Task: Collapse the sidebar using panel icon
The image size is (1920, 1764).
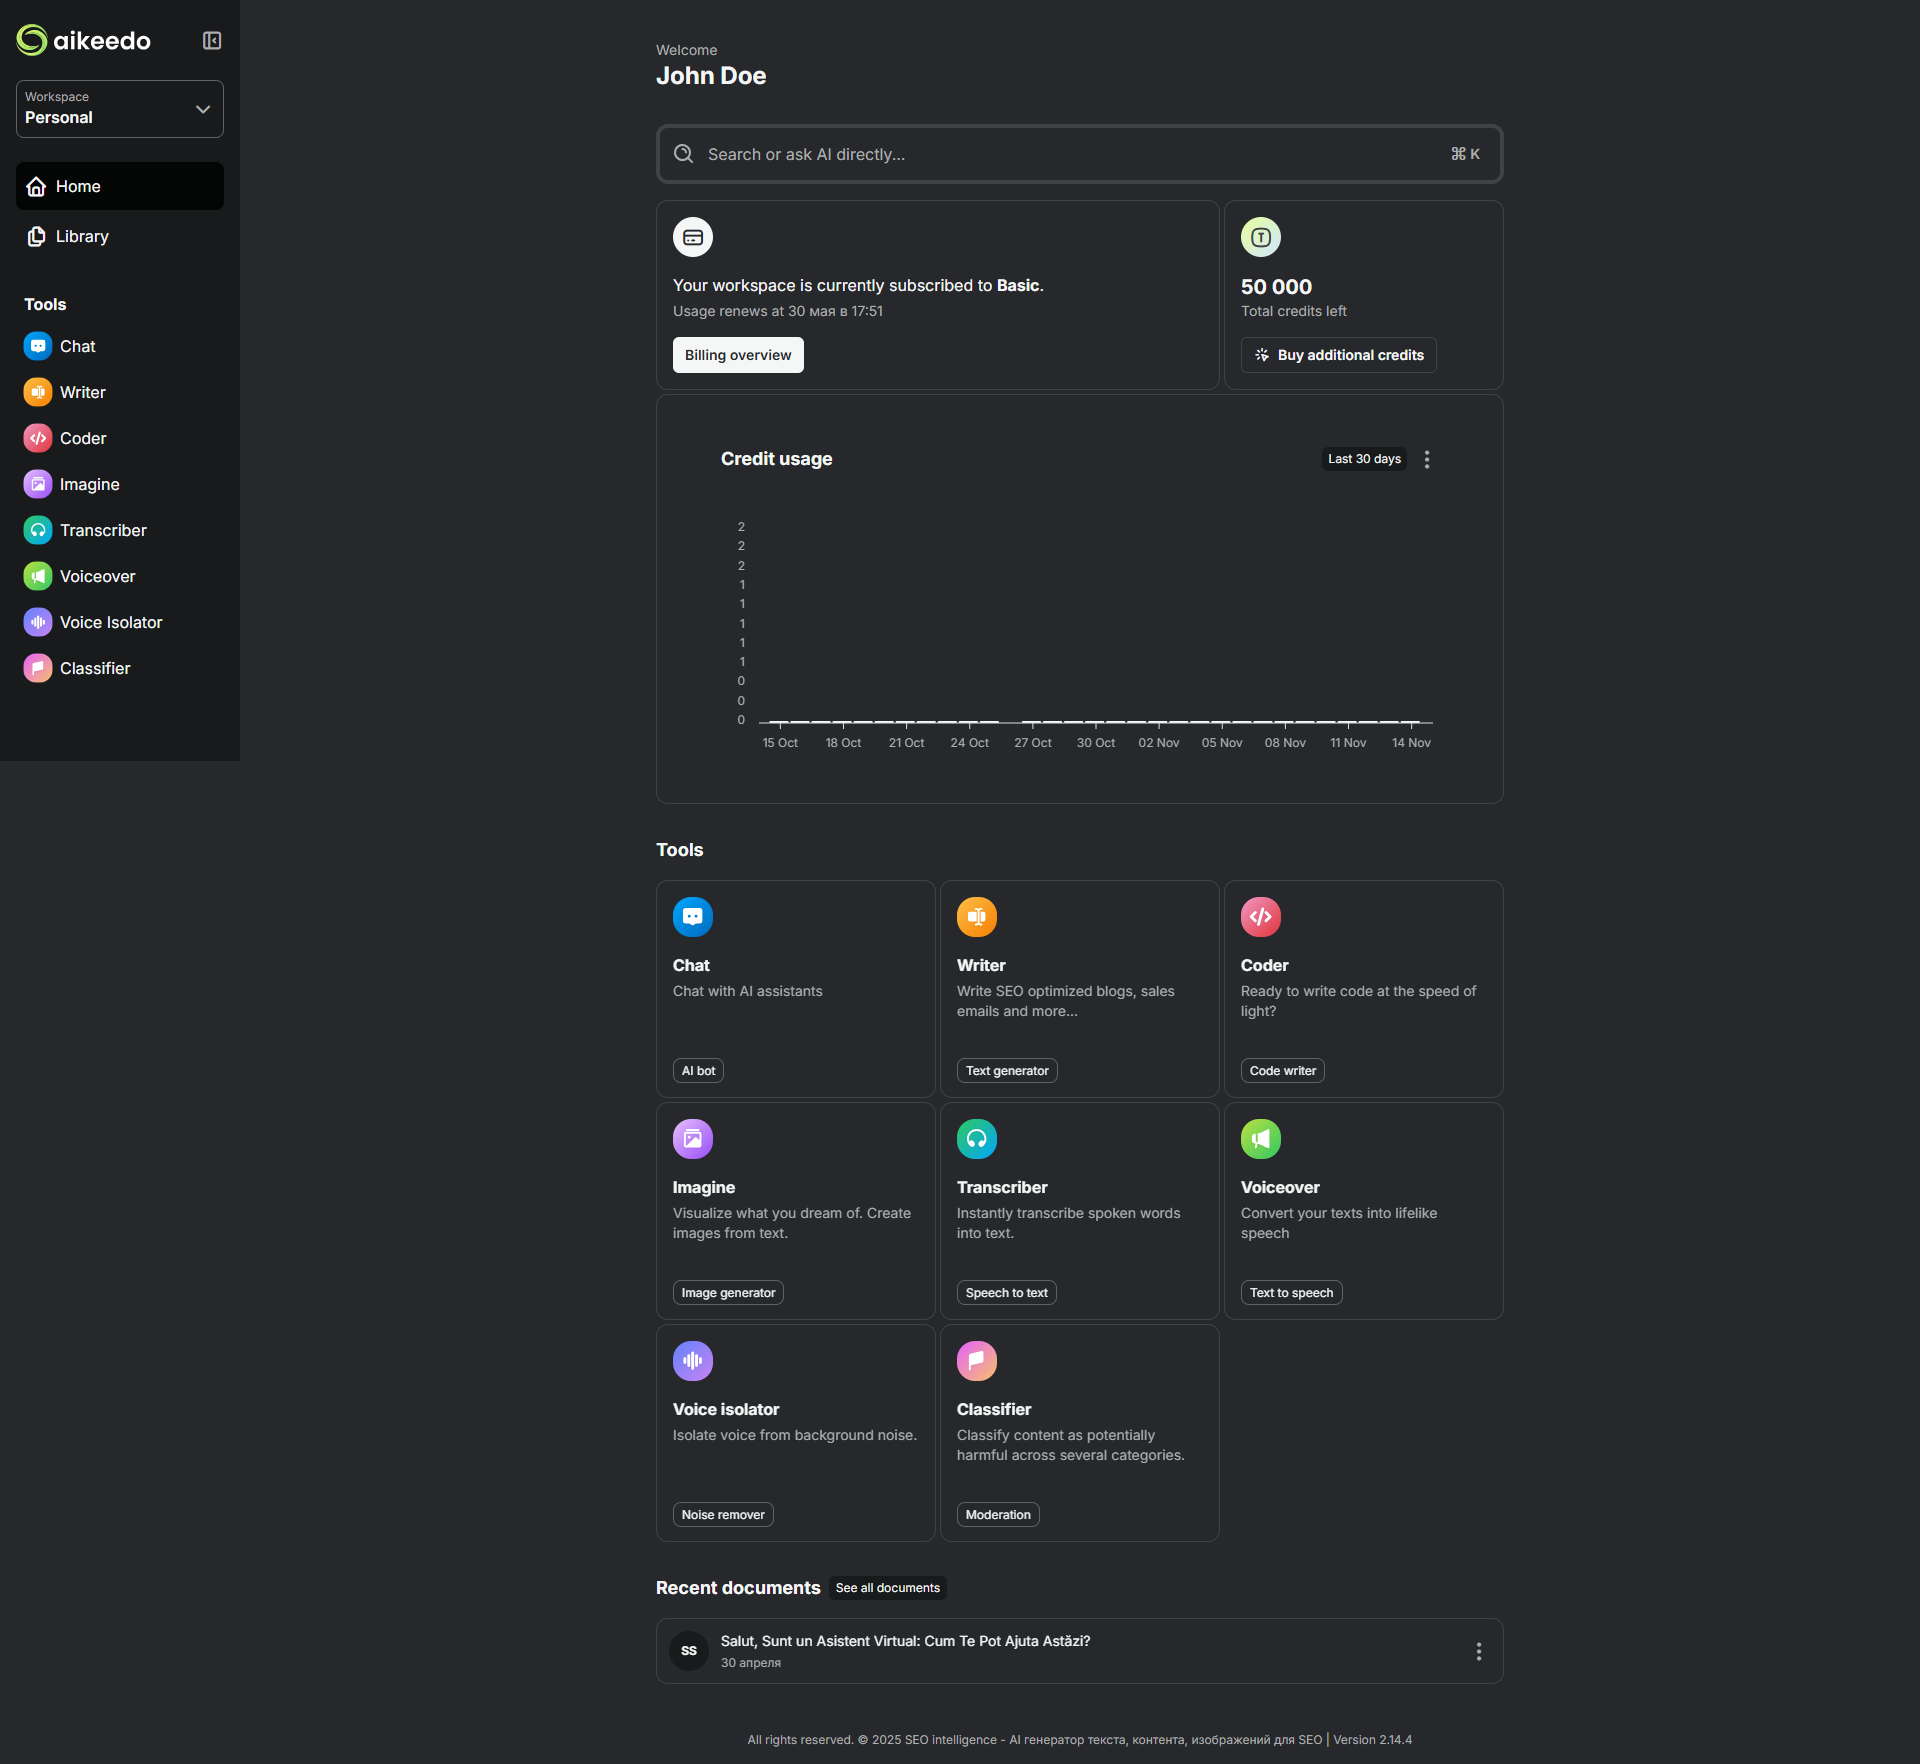Action: click(x=212, y=41)
